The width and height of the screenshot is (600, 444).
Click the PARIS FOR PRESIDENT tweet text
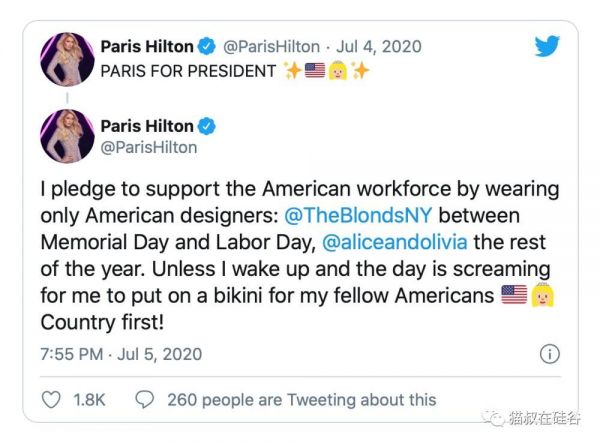click(187, 71)
